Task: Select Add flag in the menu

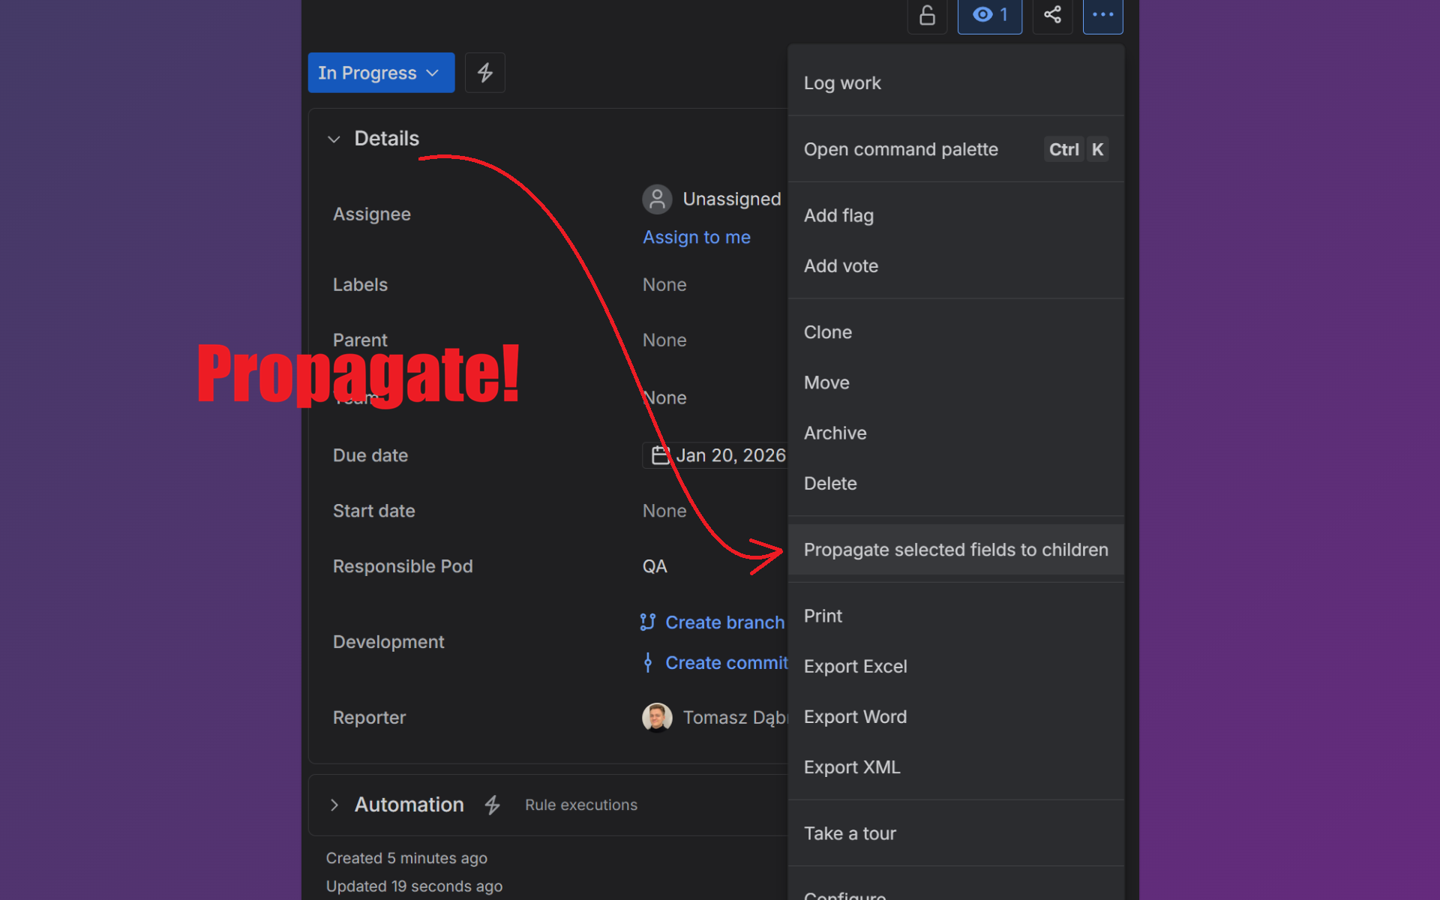Action: 956,215
